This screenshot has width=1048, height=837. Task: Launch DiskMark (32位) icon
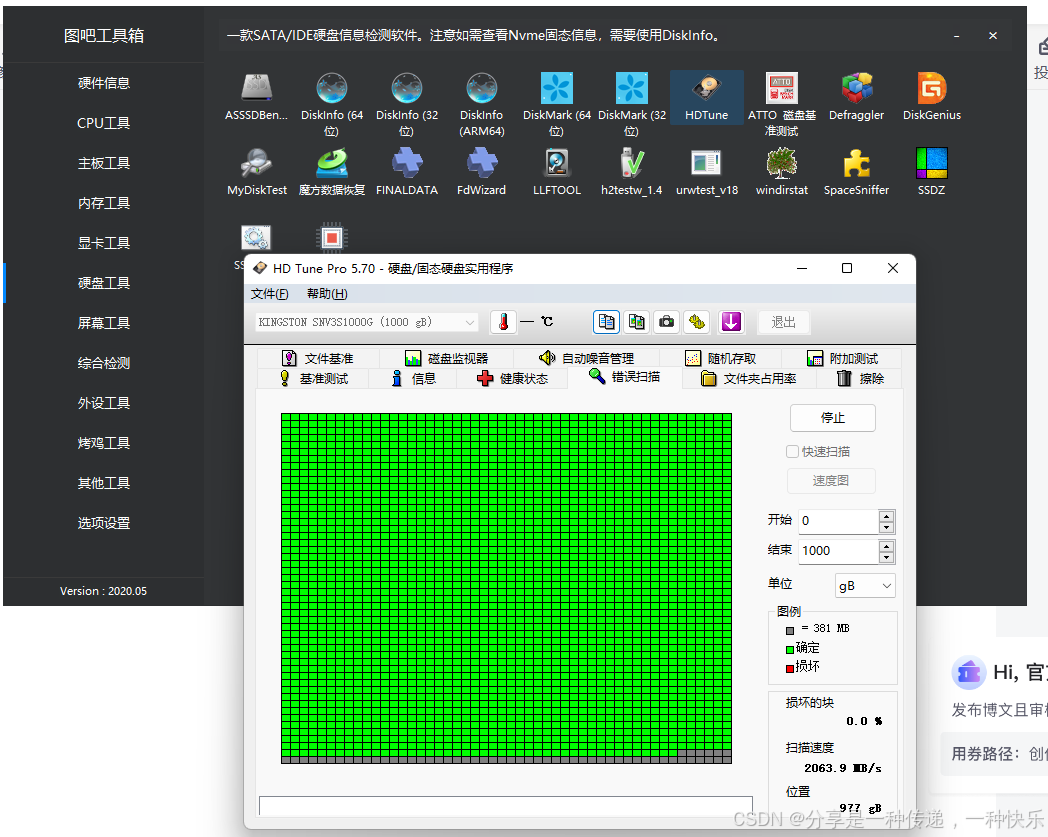pyautogui.click(x=632, y=88)
